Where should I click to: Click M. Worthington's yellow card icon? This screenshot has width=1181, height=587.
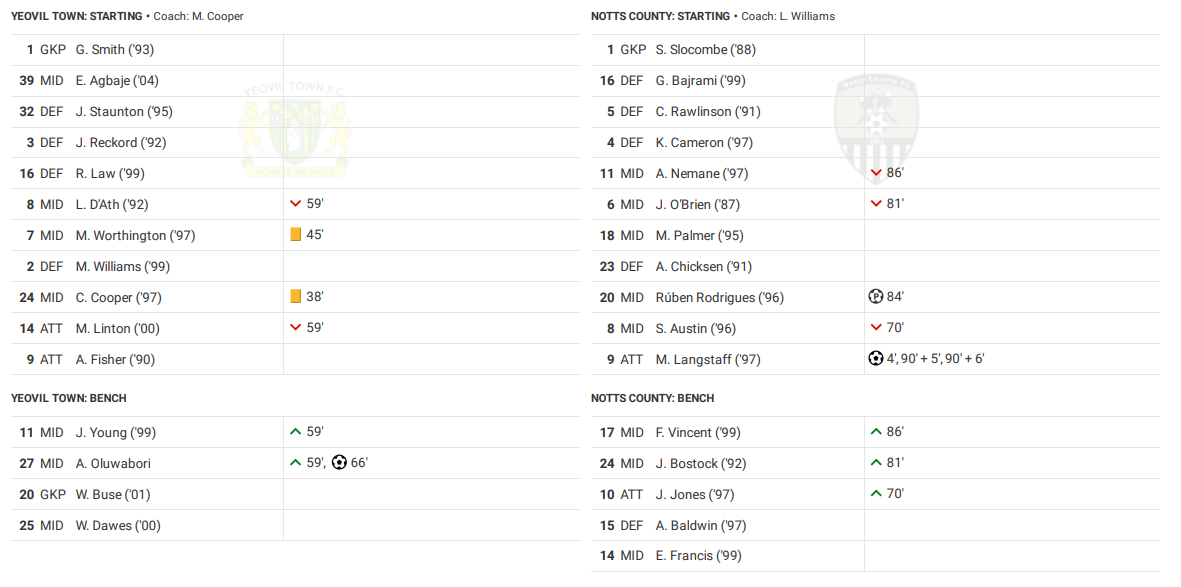pos(295,235)
